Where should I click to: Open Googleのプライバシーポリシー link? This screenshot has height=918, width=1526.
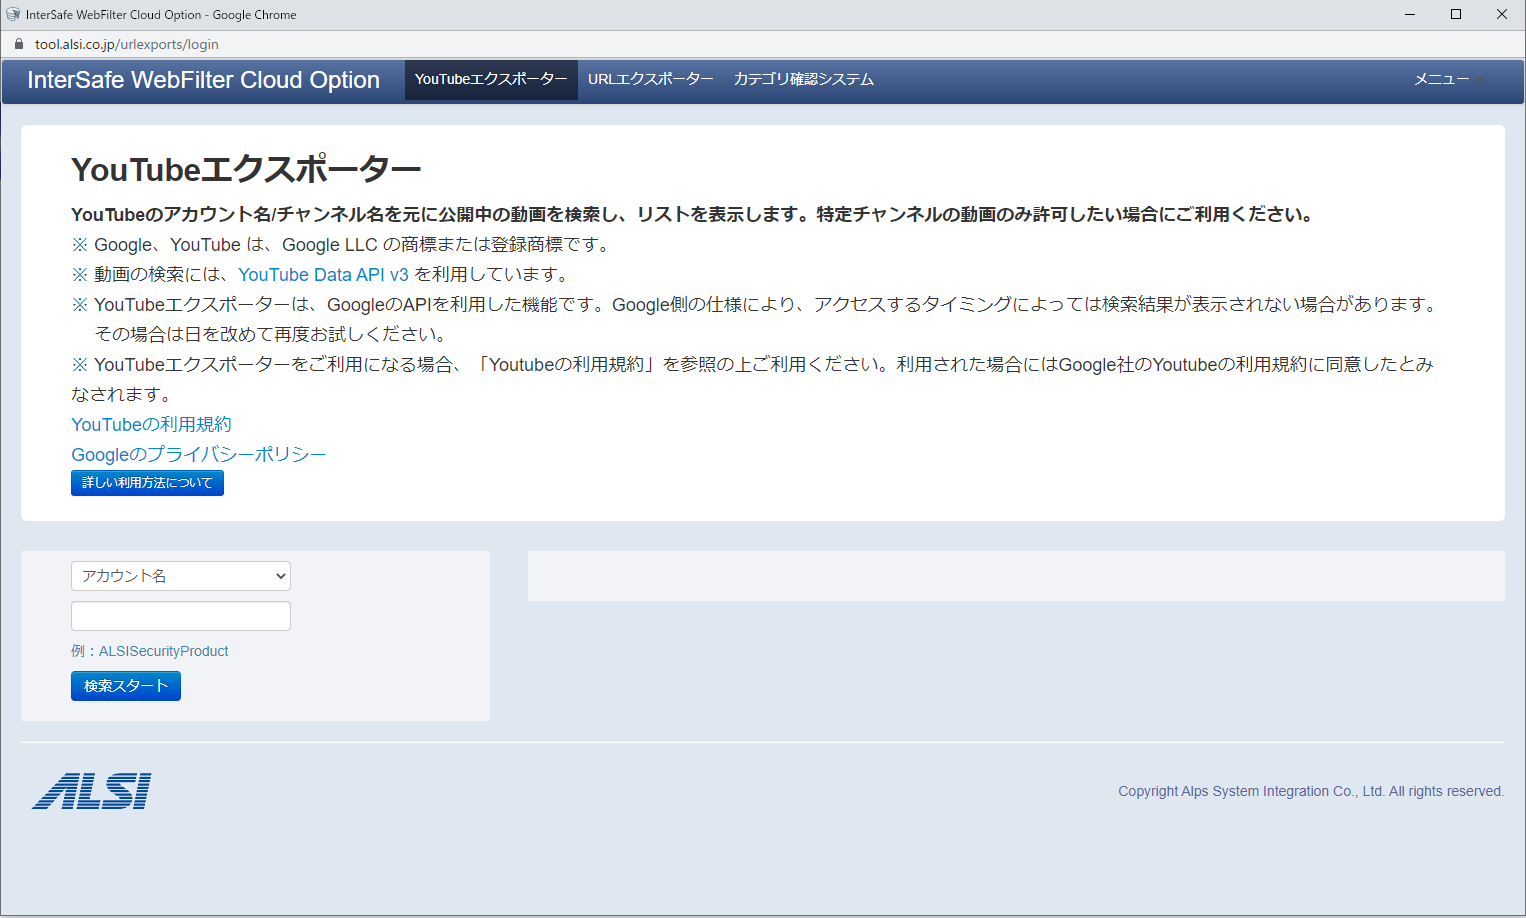(x=198, y=455)
